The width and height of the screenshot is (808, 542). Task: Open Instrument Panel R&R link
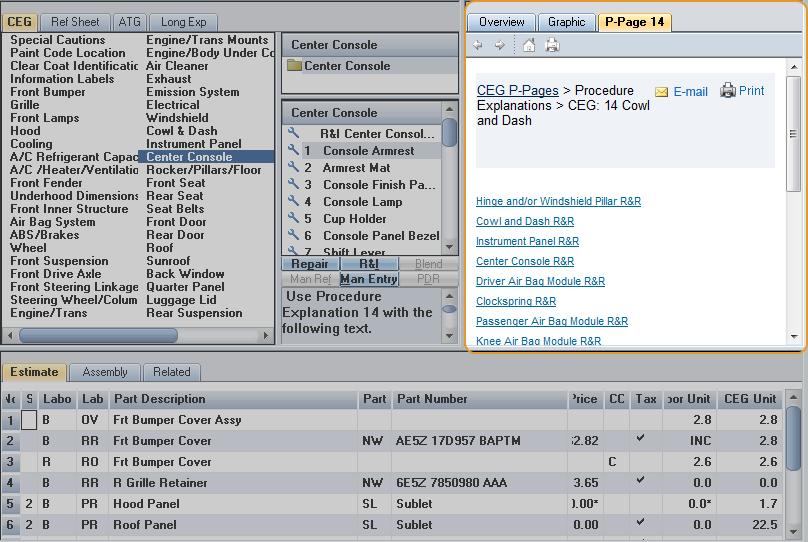point(527,241)
